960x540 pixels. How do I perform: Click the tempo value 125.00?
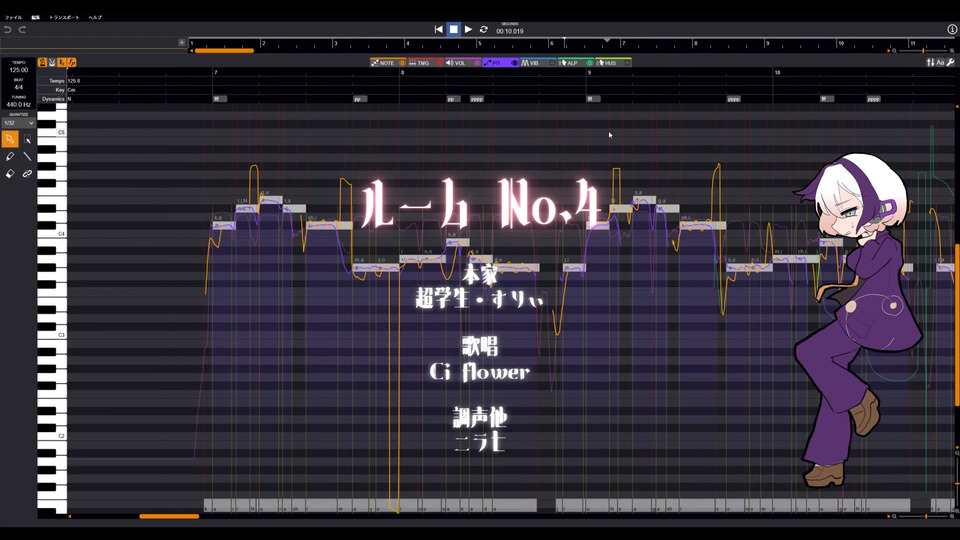[18, 70]
